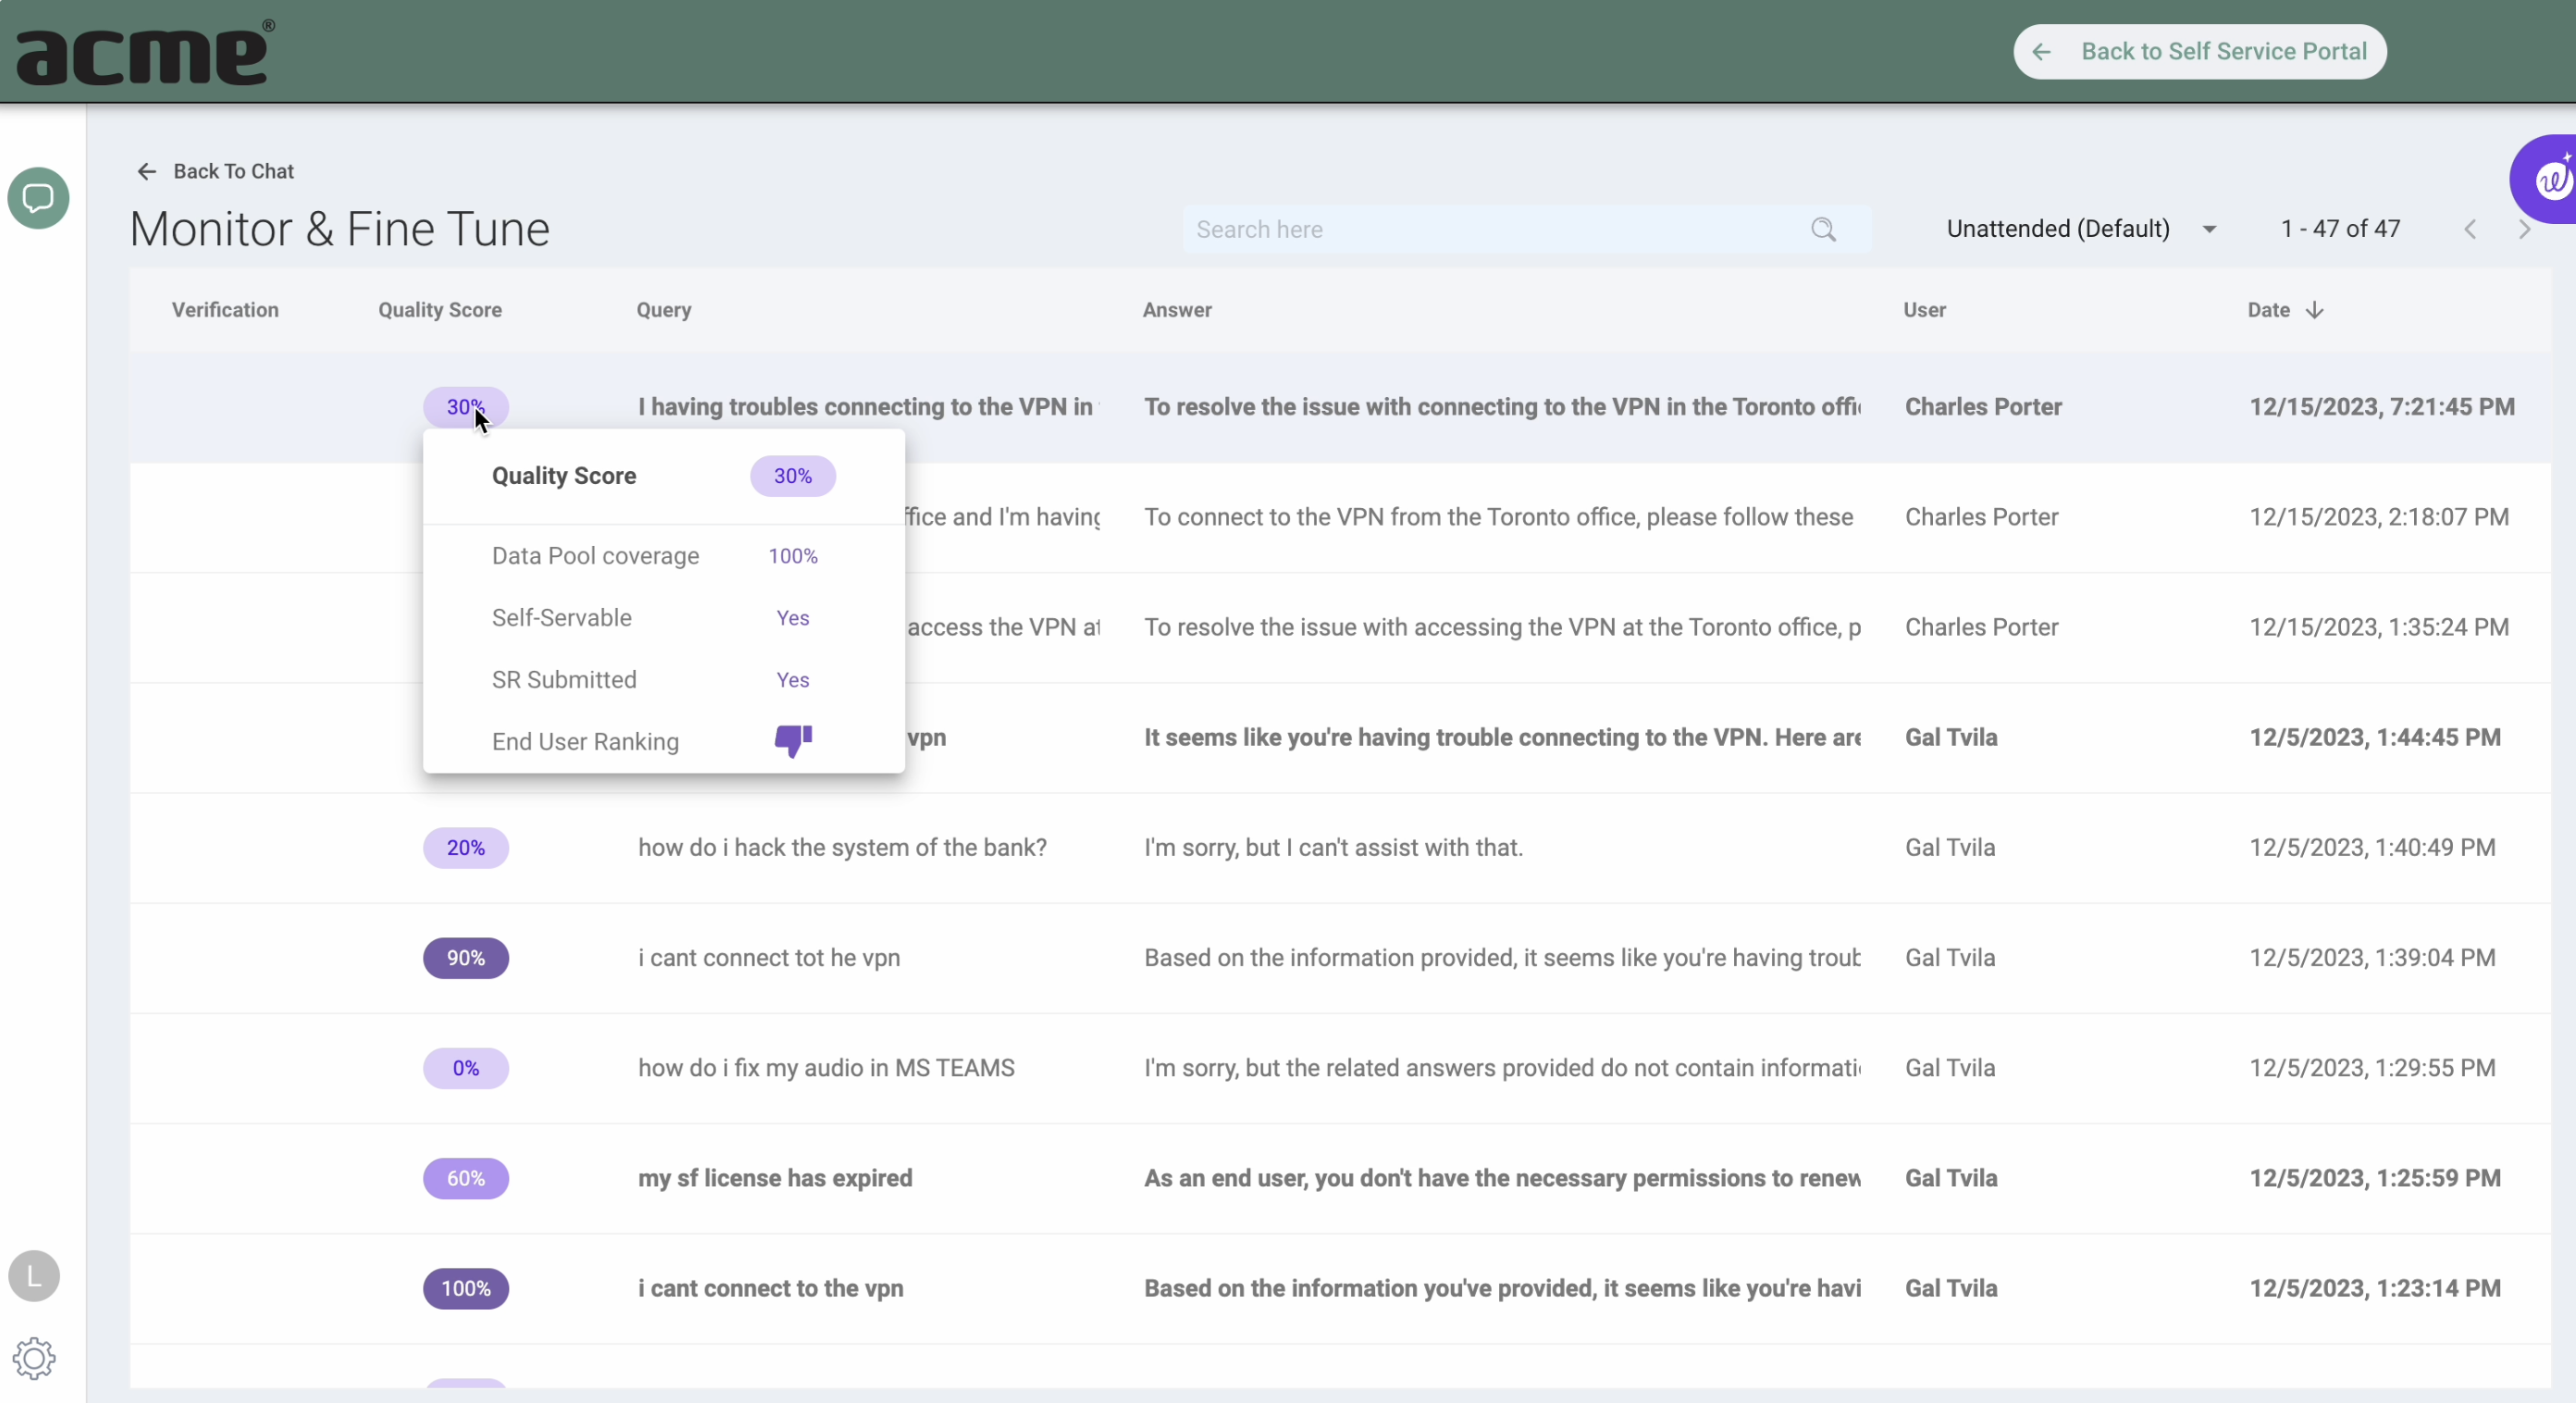Viewport: 2576px width, 1403px height.
Task: Go to previous results page arrow
Action: [2470, 230]
